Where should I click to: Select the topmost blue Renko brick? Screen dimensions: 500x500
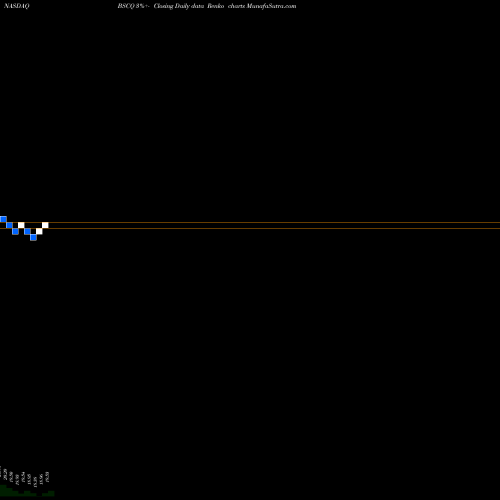point(3,219)
